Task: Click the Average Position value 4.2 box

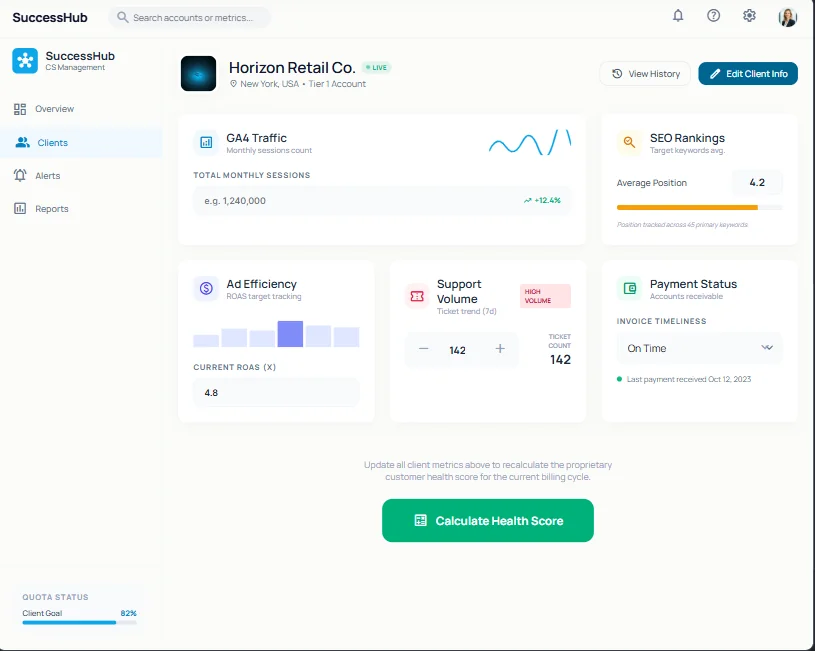Action: [x=757, y=183]
